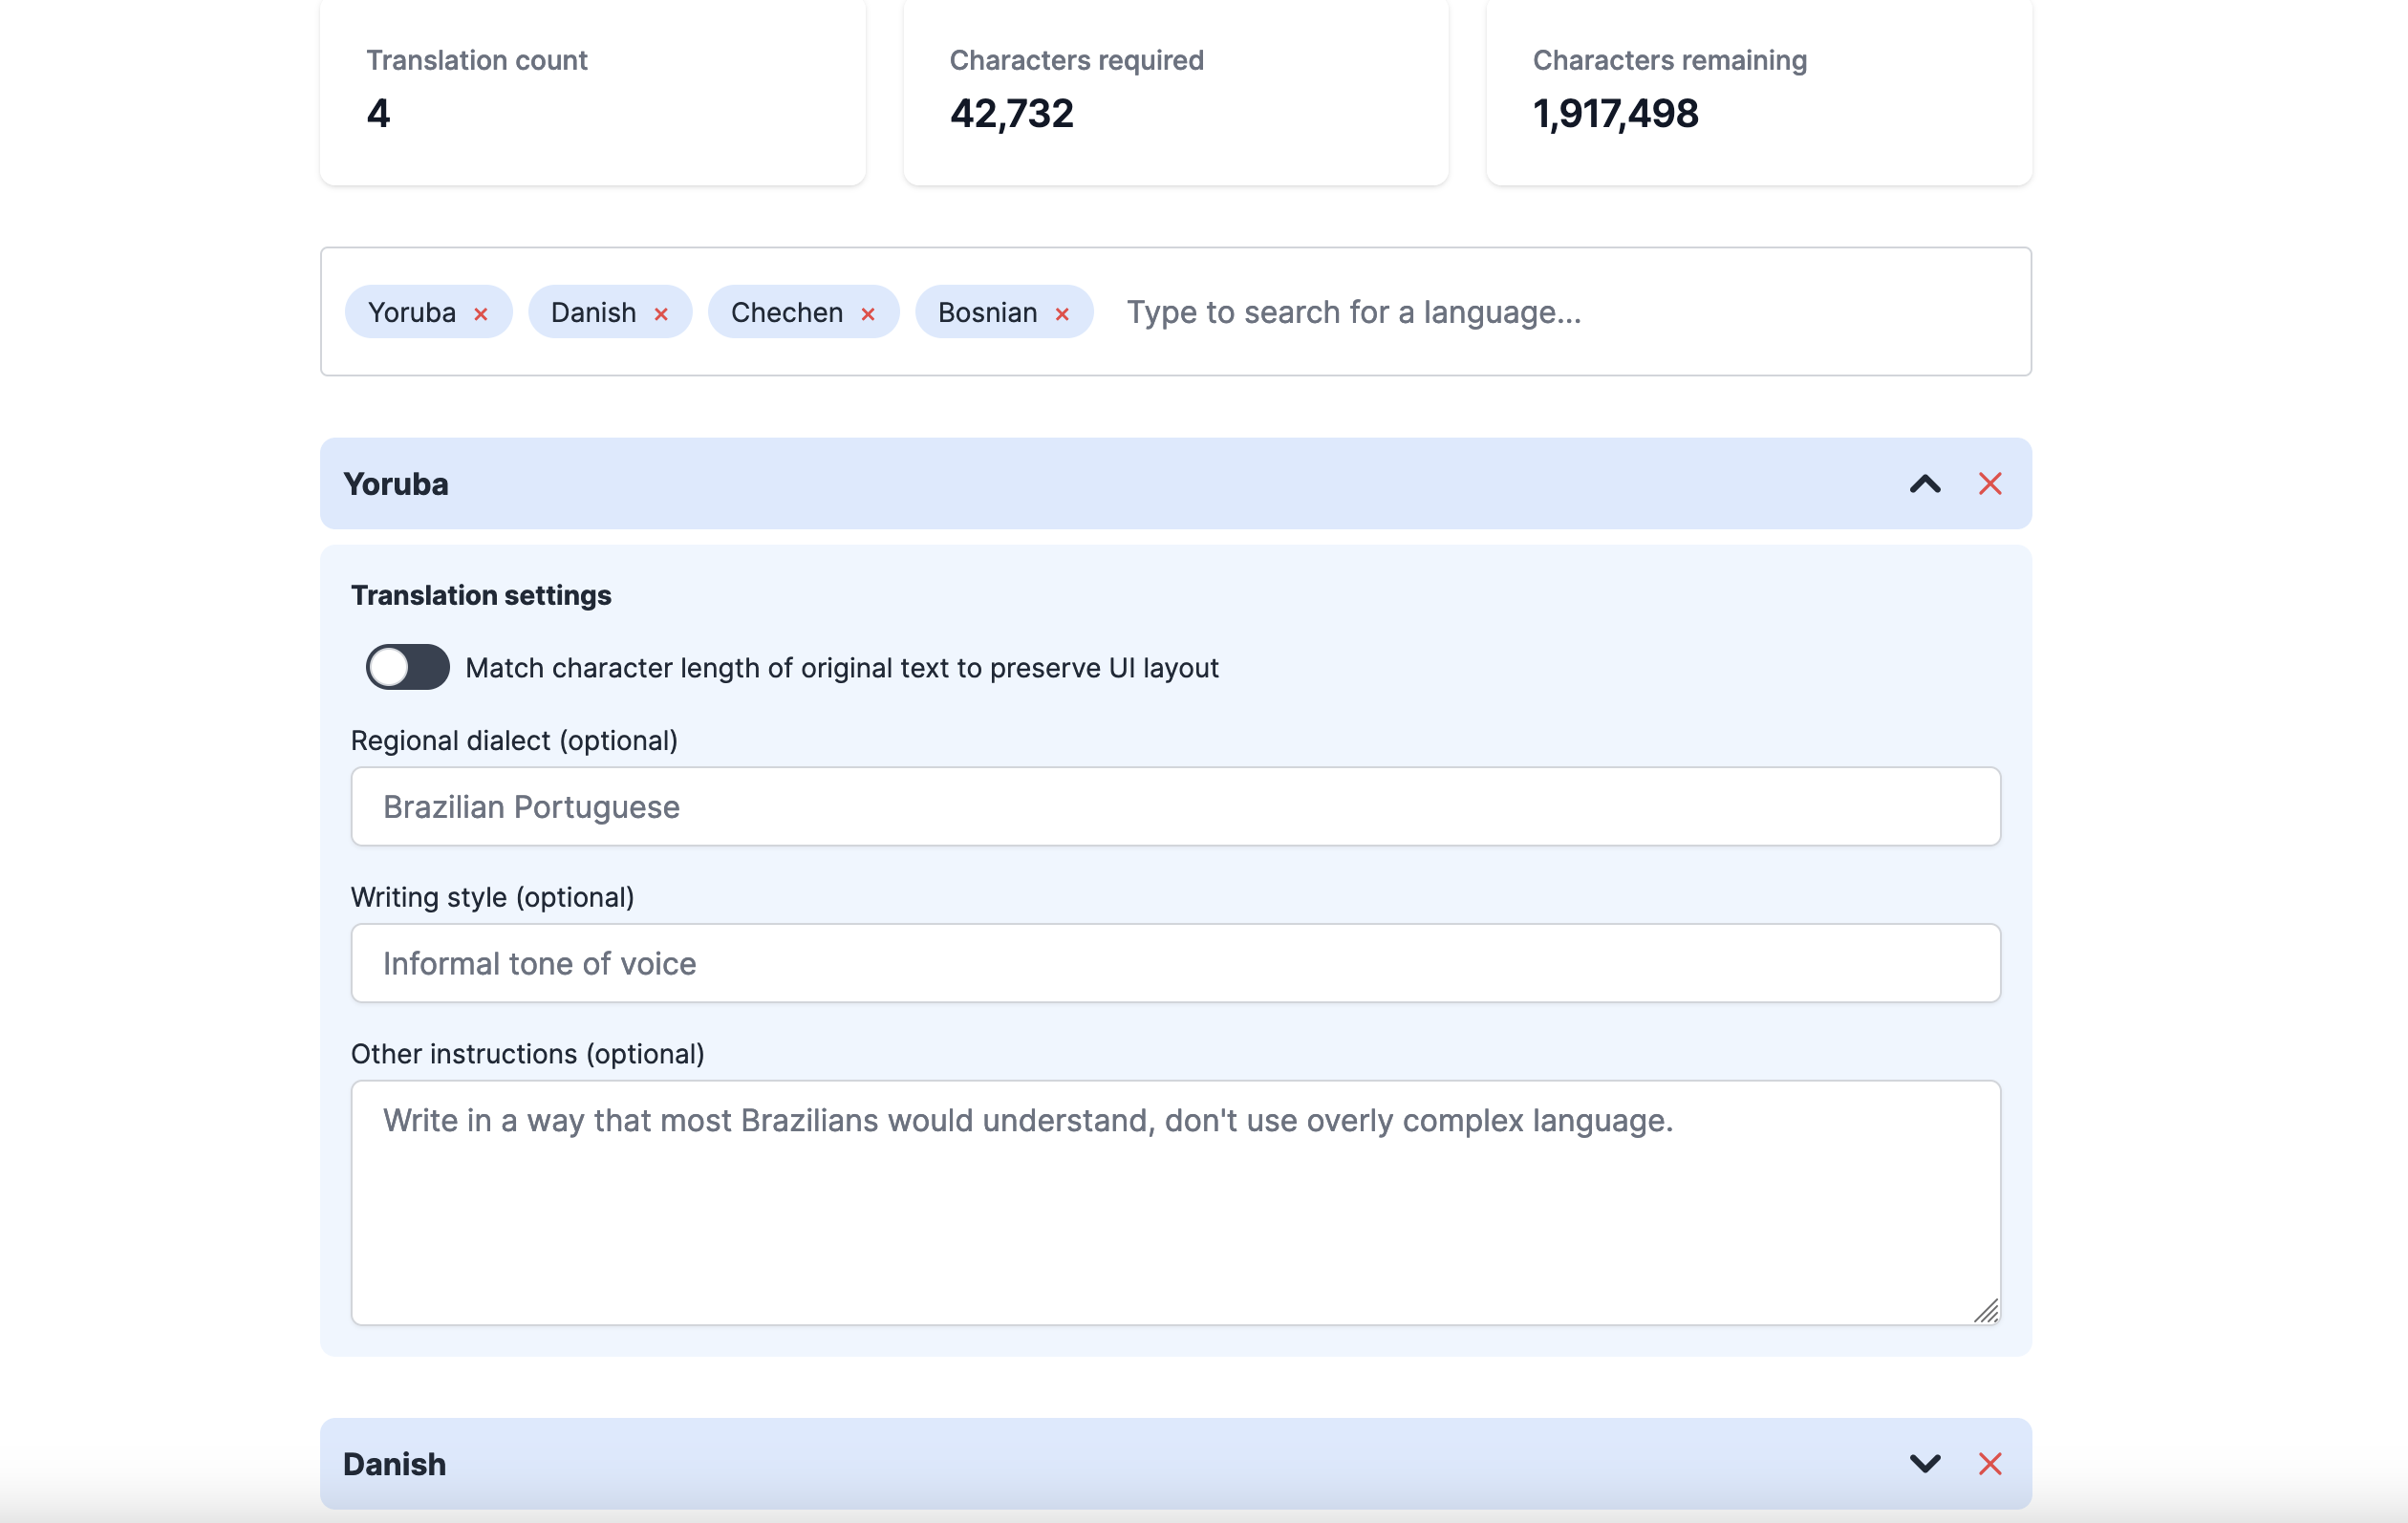
Task: Remove the Bosnian language tag
Action: click(1062, 314)
